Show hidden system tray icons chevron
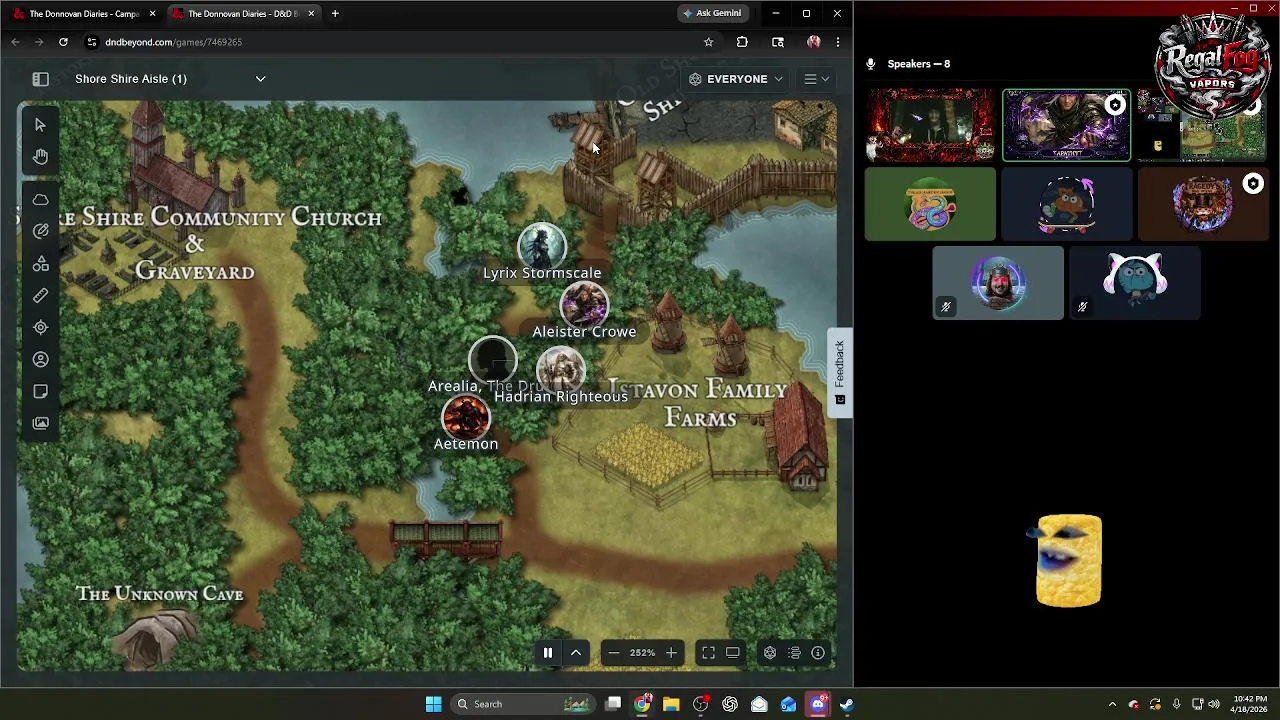Image resolution: width=1280 pixels, height=720 pixels. (1112, 704)
